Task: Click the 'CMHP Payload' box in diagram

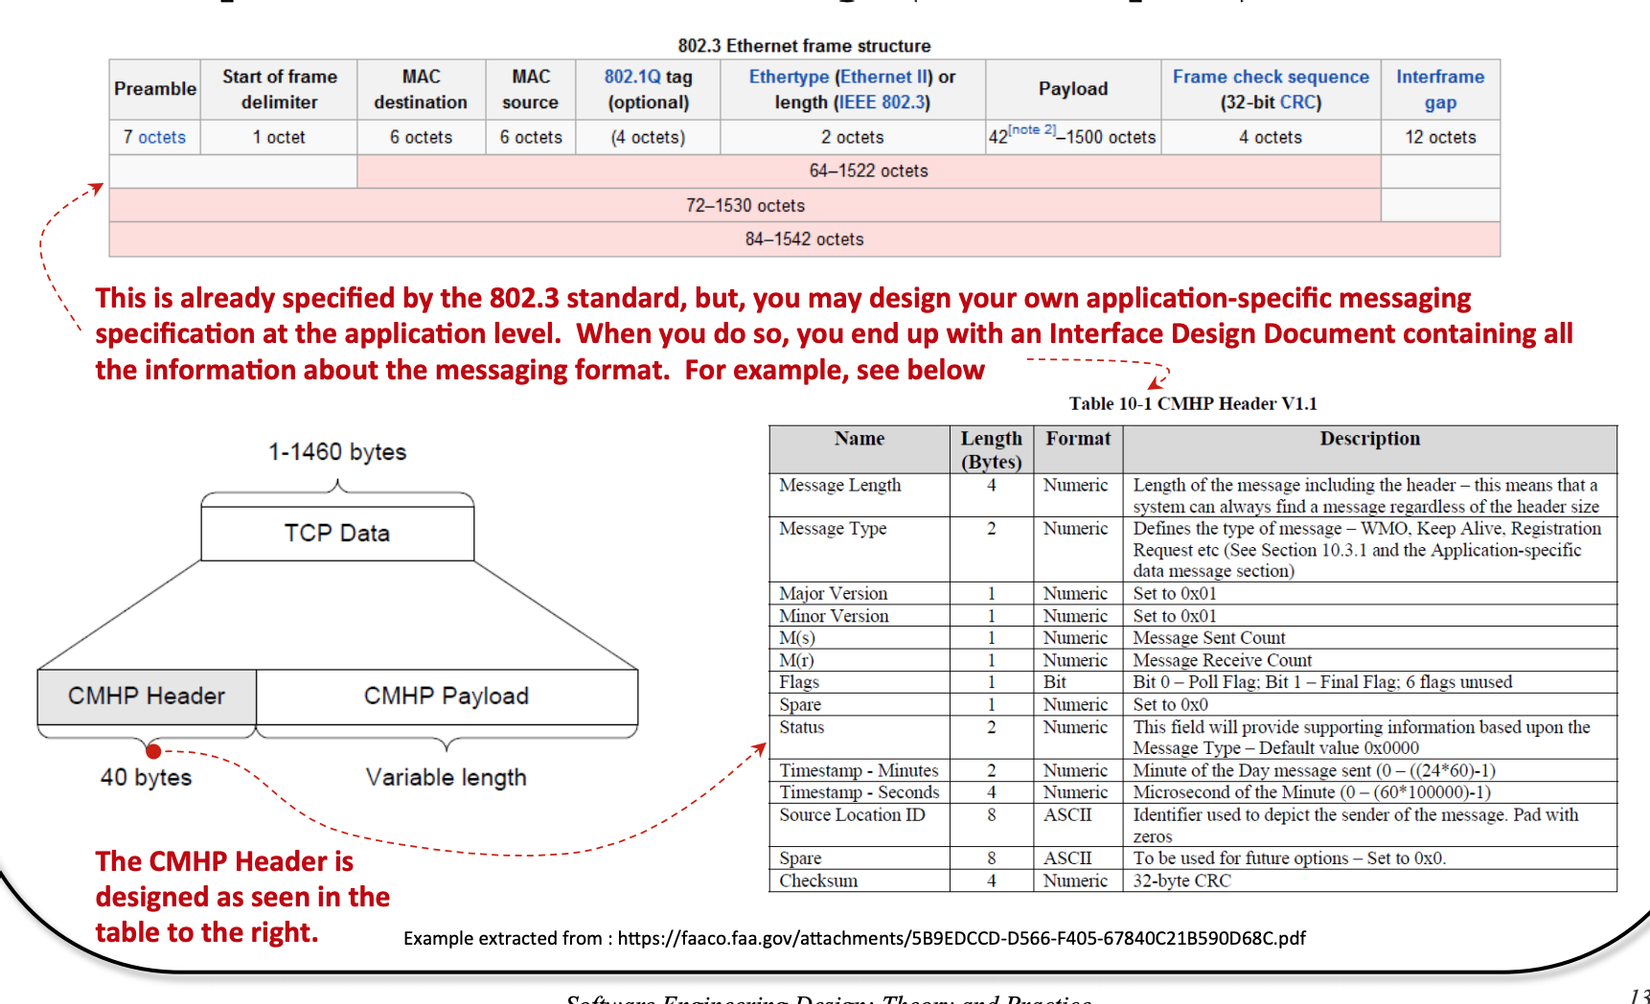Action: tap(446, 696)
